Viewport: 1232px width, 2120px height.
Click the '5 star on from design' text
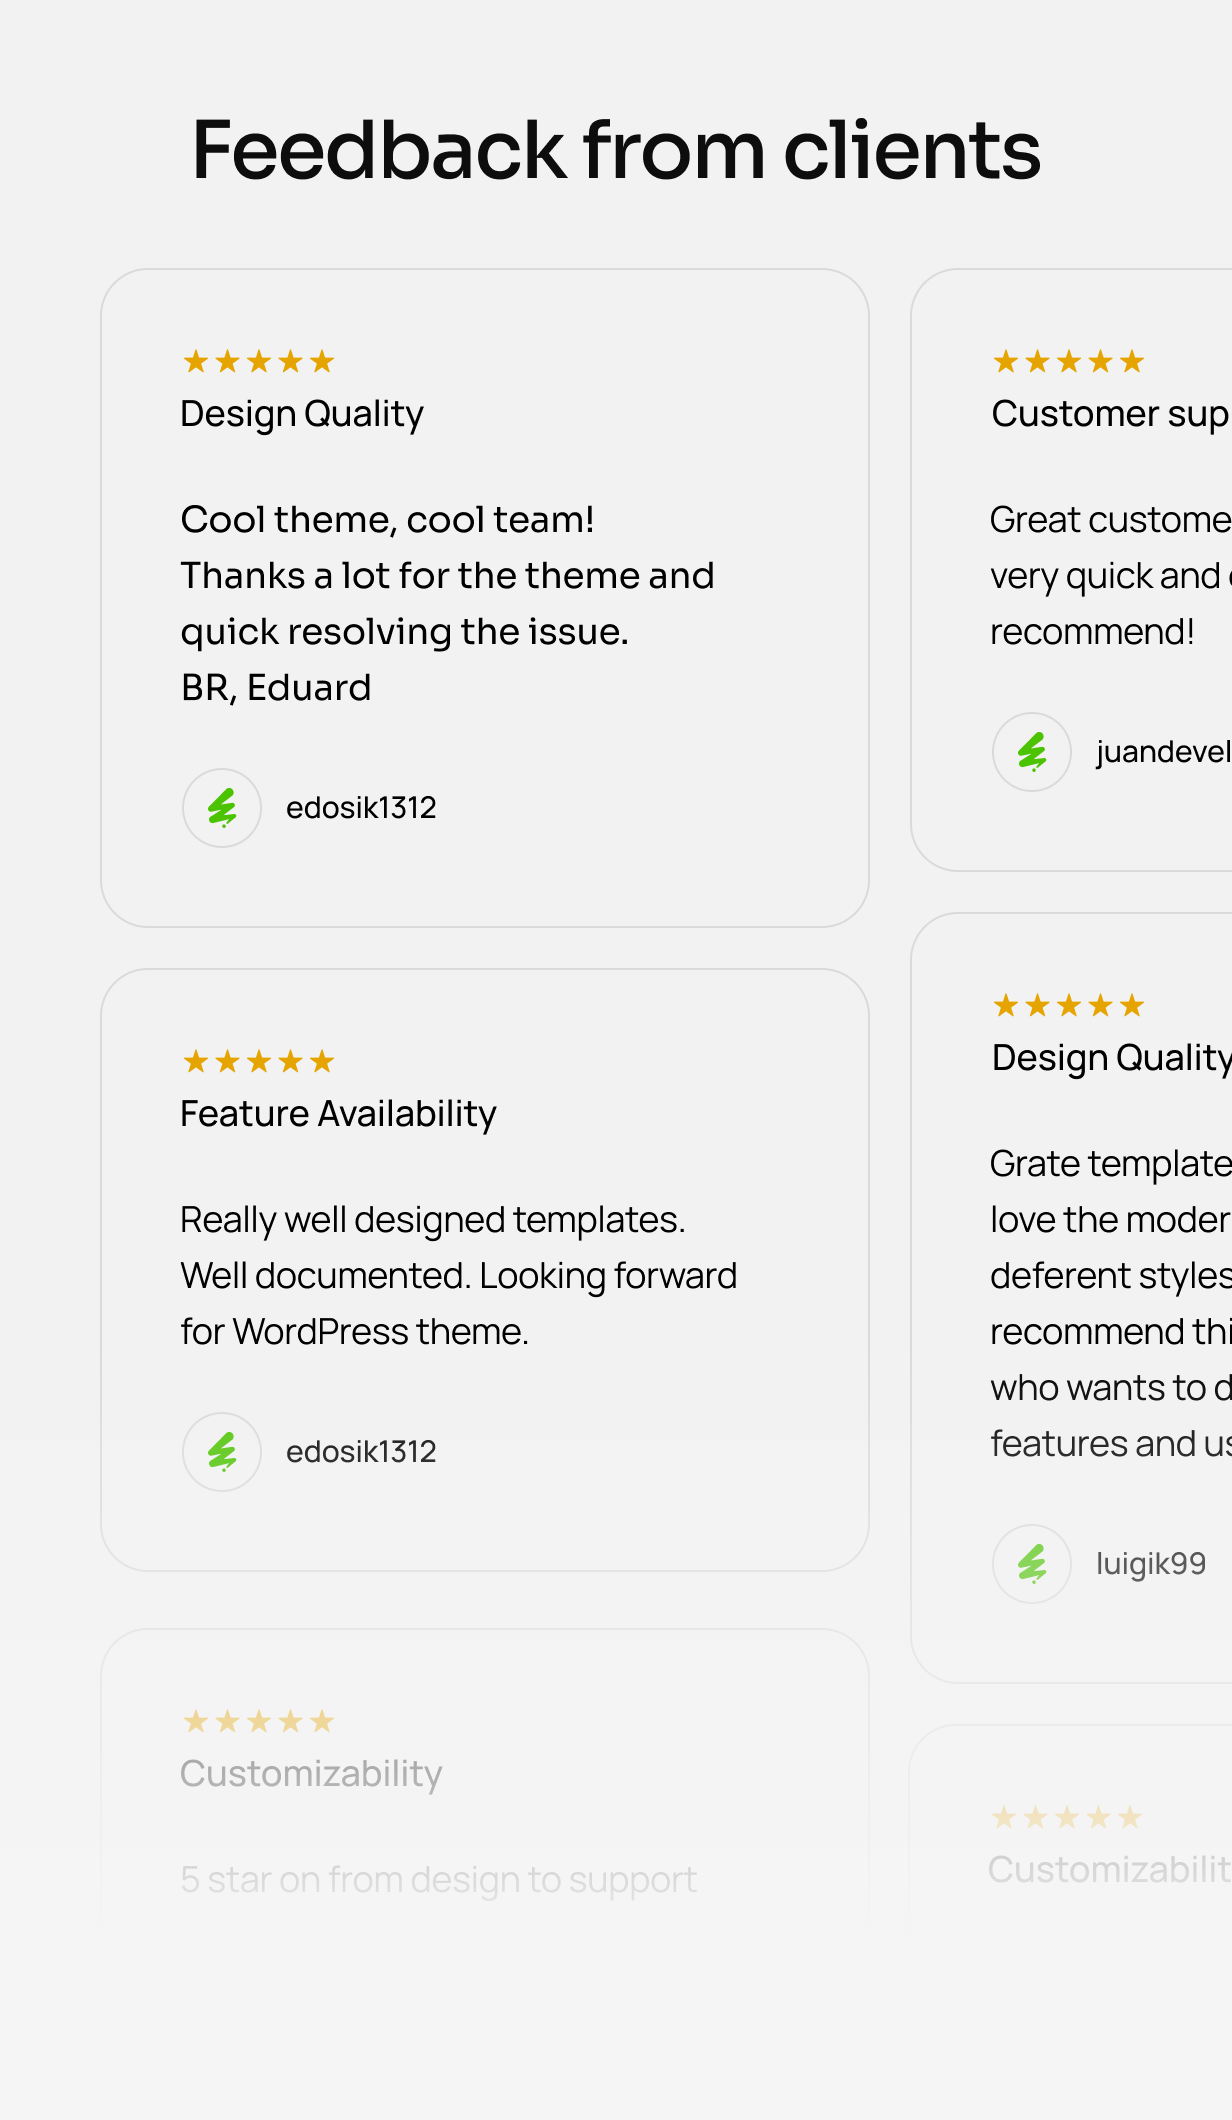(438, 1880)
